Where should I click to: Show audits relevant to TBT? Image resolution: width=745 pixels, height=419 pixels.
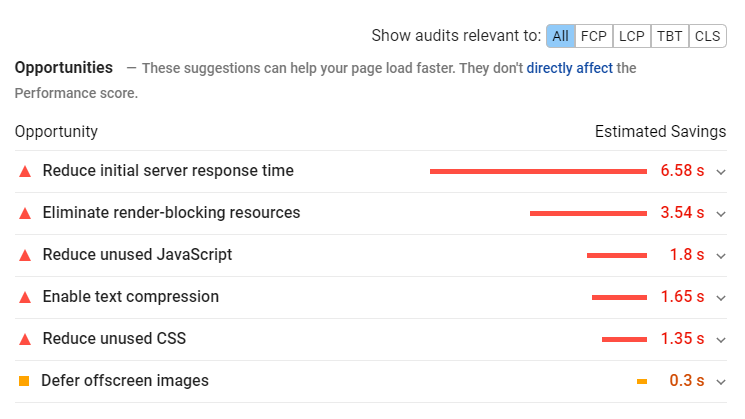(669, 36)
